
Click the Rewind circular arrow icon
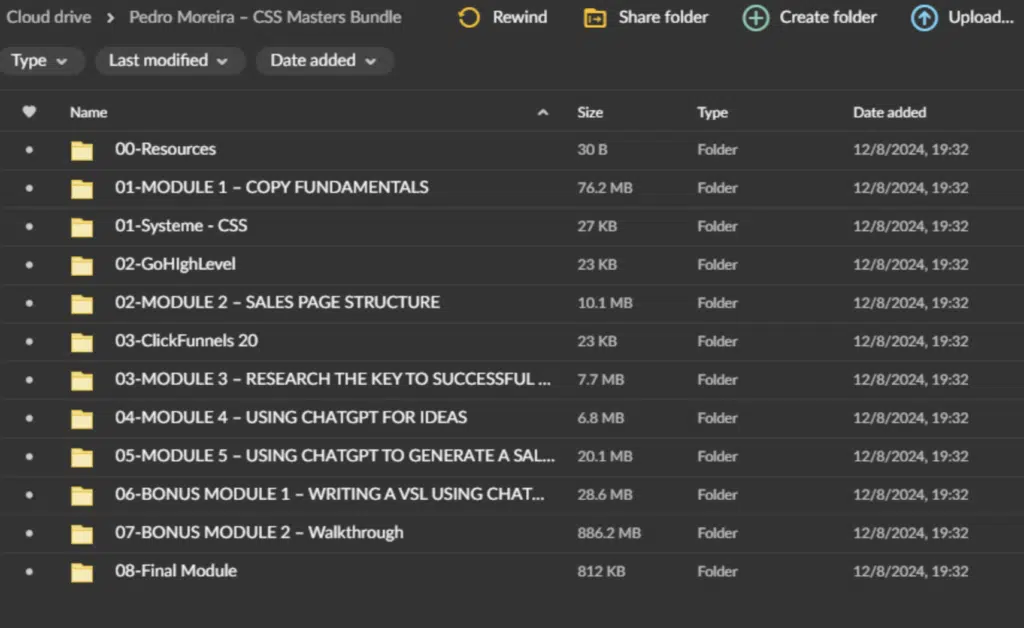pos(468,18)
